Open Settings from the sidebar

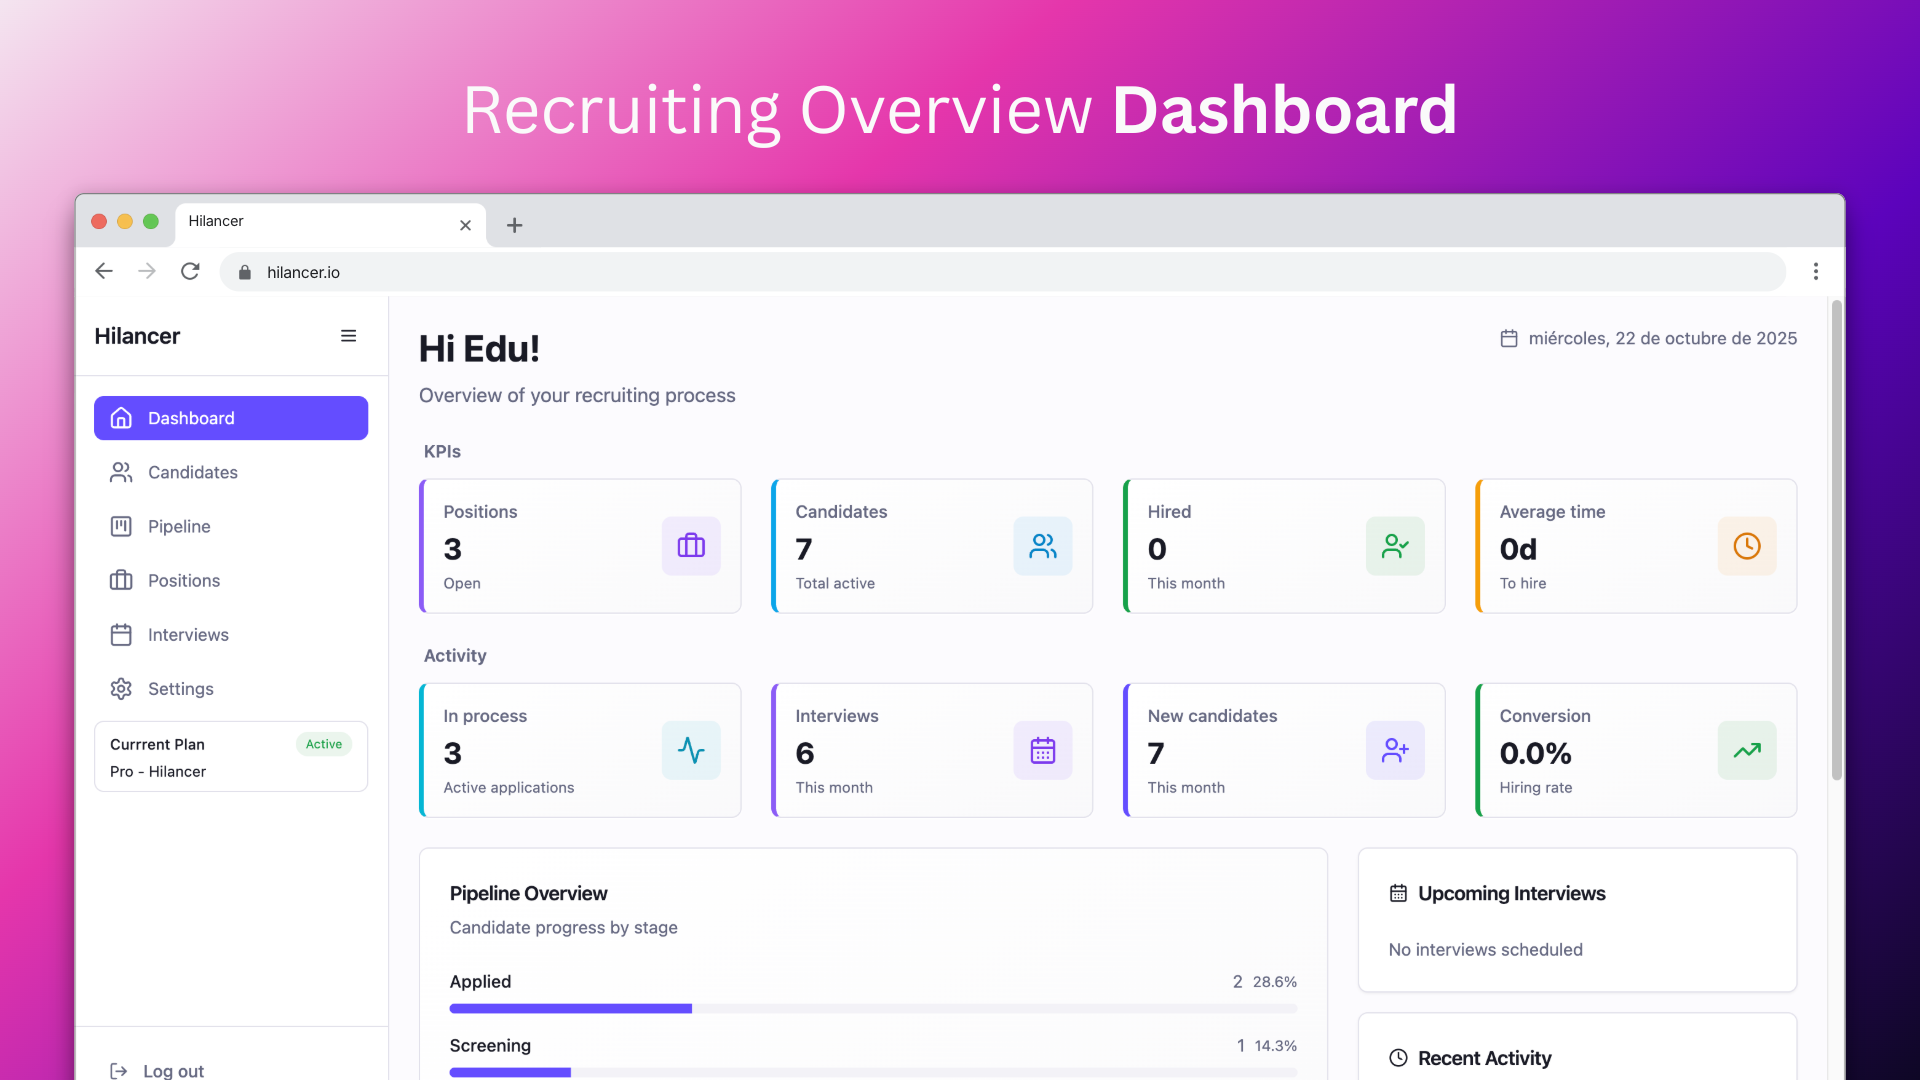tap(180, 689)
